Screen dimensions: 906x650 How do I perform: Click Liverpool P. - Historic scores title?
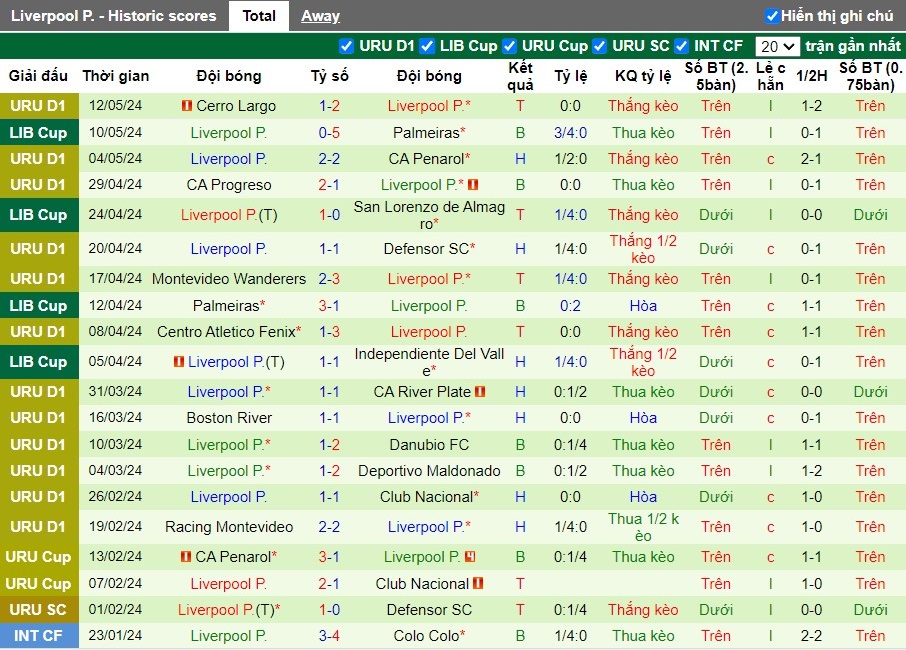coord(113,16)
